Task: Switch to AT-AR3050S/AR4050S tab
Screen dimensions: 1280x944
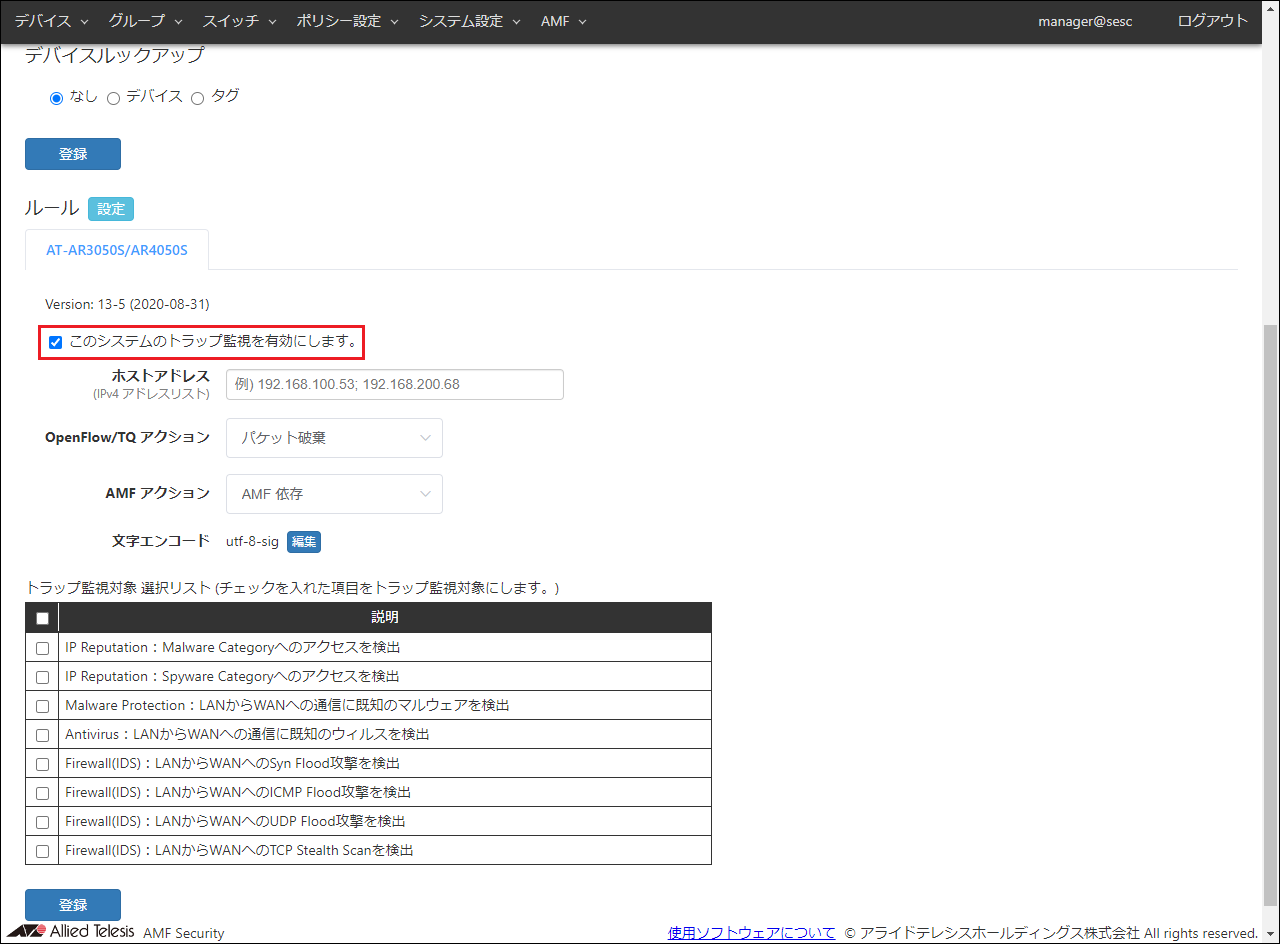Action: pyautogui.click(x=117, y=250)
